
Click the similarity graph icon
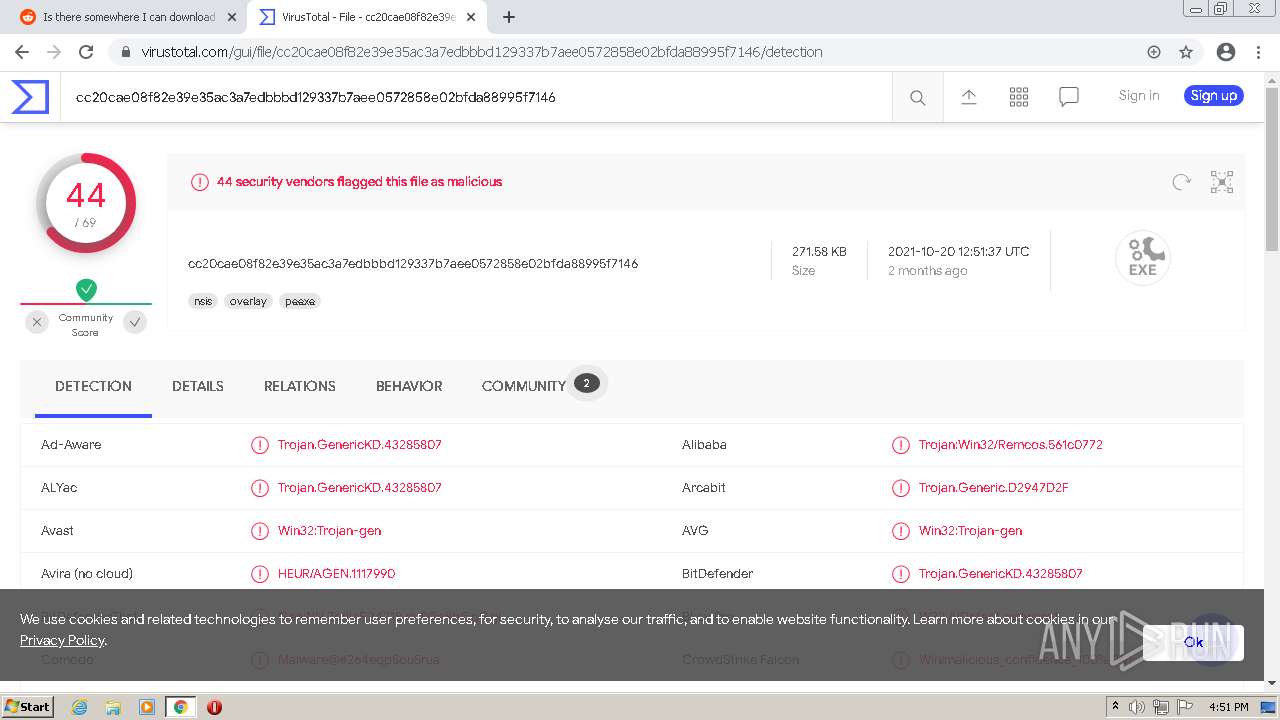coord(1221,182)
